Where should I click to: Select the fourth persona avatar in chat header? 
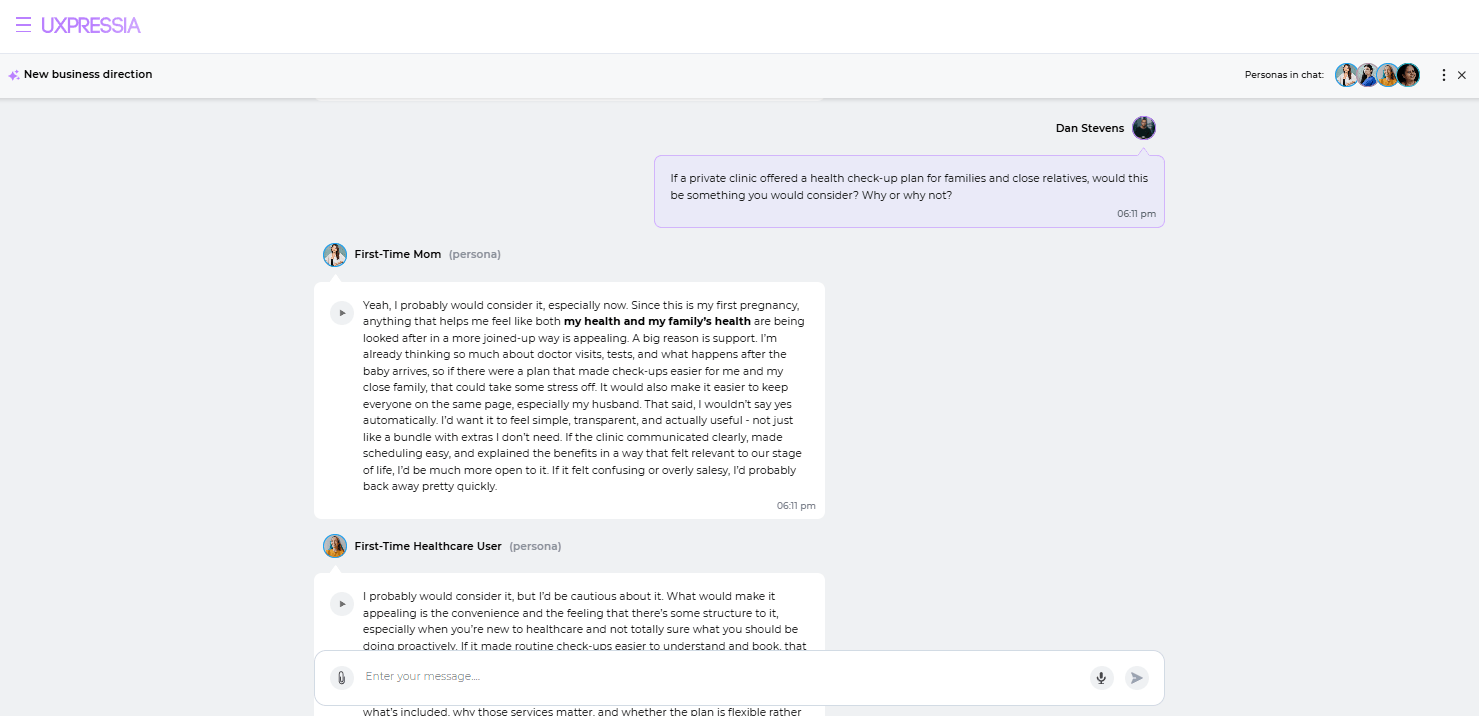(1409, 75)
